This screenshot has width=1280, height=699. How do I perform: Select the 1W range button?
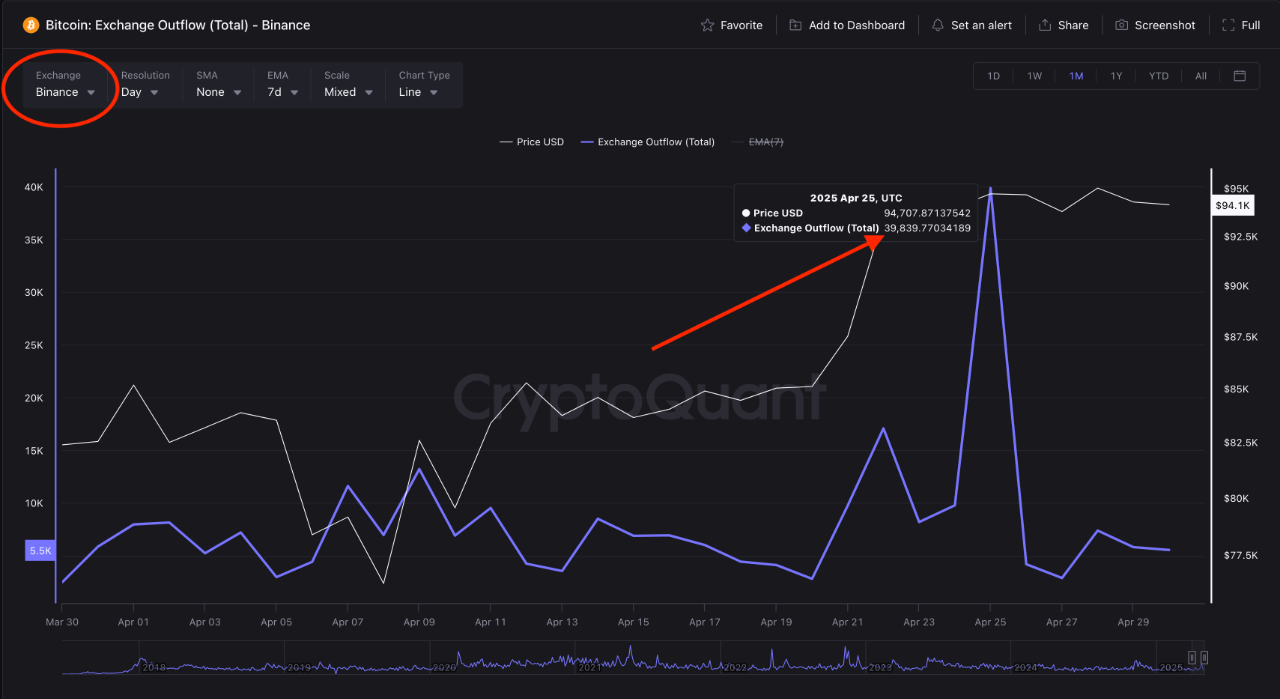click(1034, 75)
